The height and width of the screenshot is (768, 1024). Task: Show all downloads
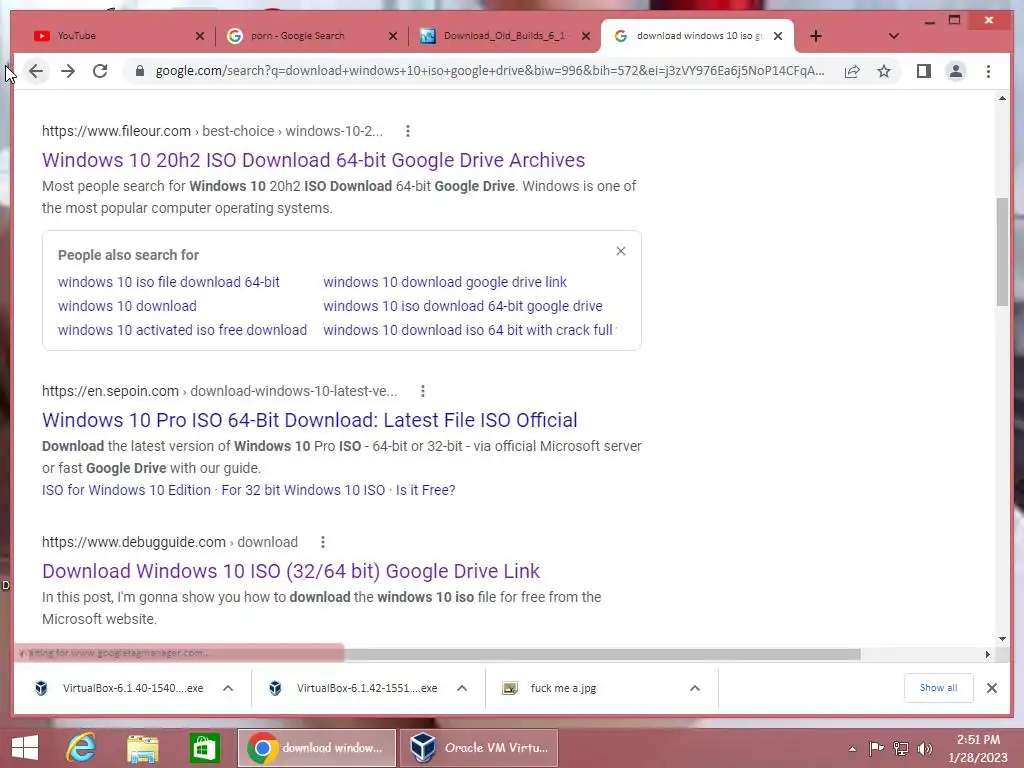click(938, 688)
